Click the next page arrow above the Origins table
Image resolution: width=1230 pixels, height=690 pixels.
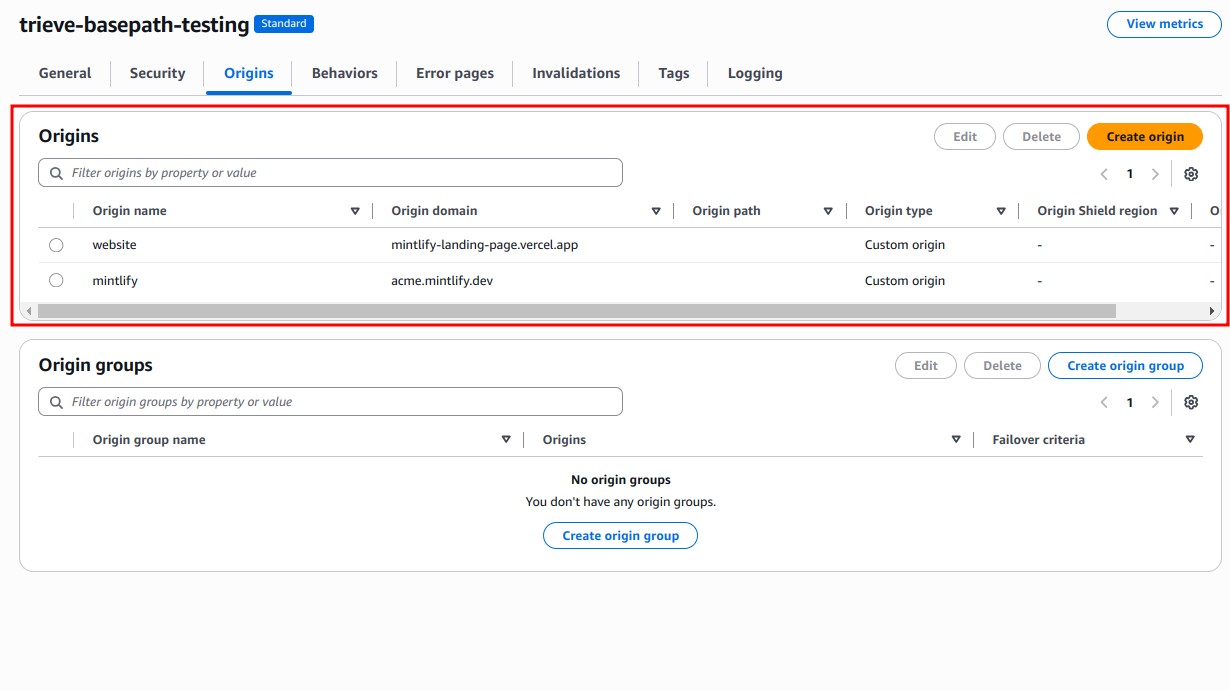[x=1155, y=173]
